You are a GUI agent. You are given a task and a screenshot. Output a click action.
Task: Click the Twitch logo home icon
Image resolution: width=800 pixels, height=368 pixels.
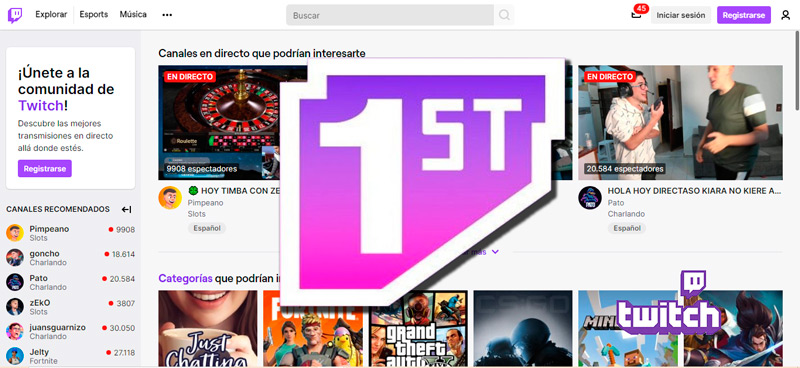pos(15,15)
